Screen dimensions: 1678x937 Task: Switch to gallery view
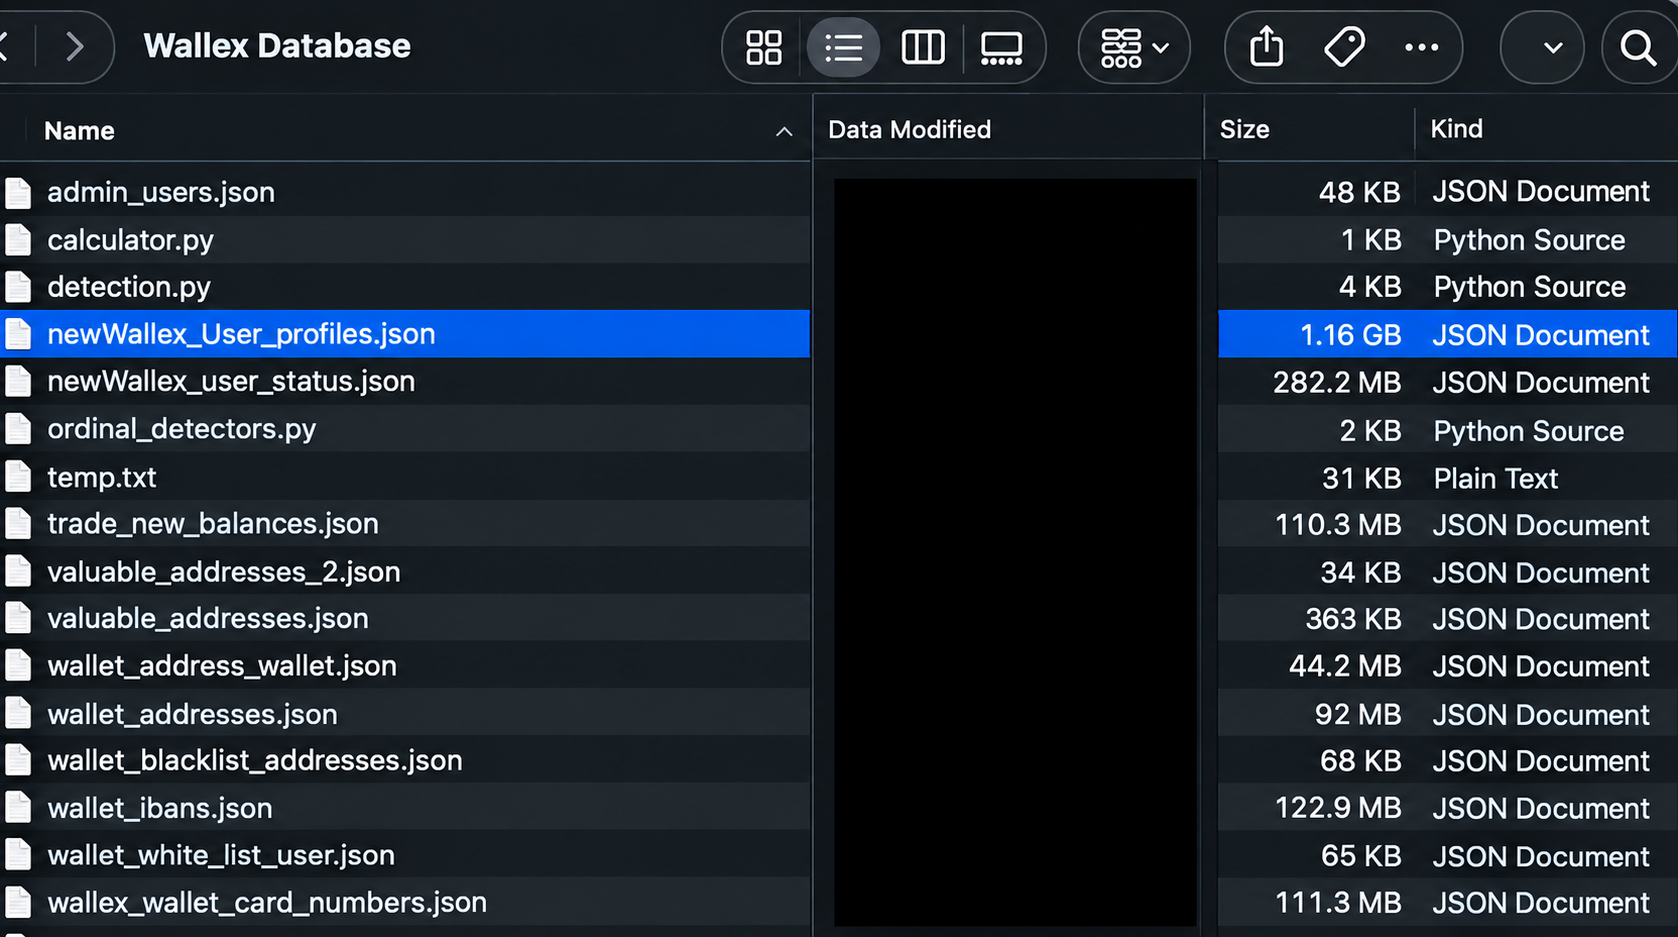[1001, 47]
